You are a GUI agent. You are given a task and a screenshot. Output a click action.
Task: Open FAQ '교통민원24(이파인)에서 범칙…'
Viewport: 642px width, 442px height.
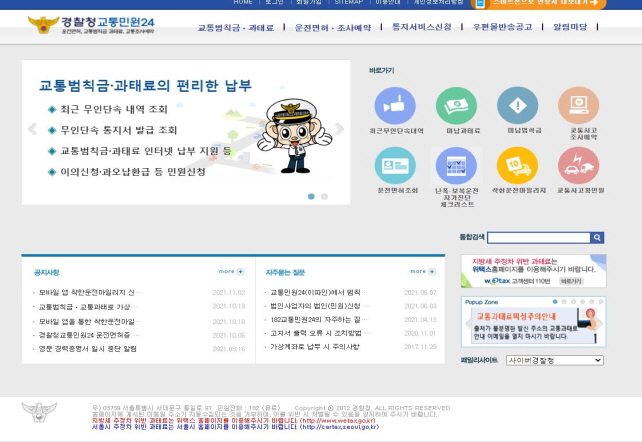pos(319,293)
